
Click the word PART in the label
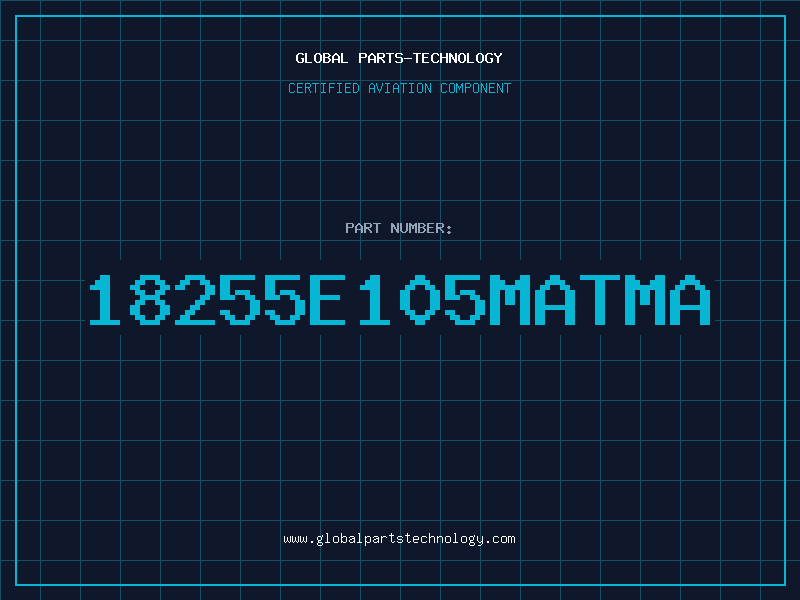pos(363,228)
